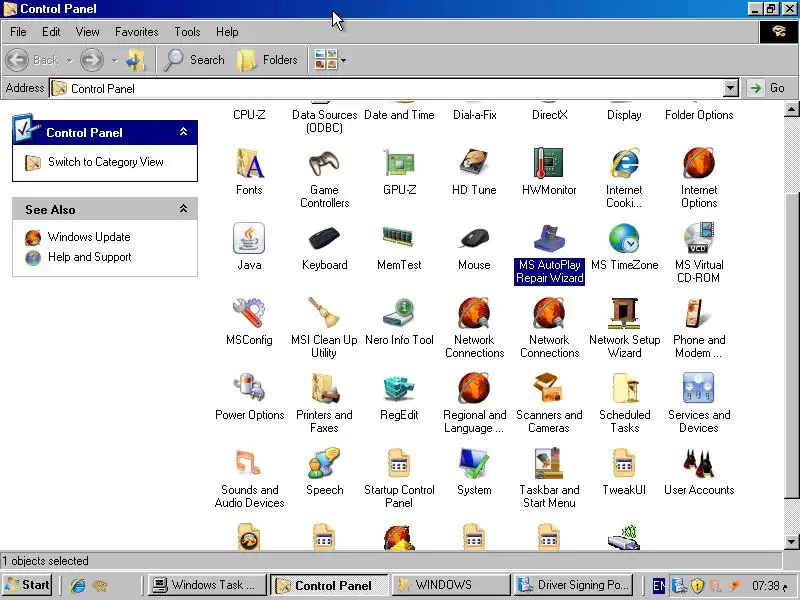The height and width of the screenshot is (600, 800).
Task: Open MS AutoPlay Repair Wizard icon
Action: point(549,238)
